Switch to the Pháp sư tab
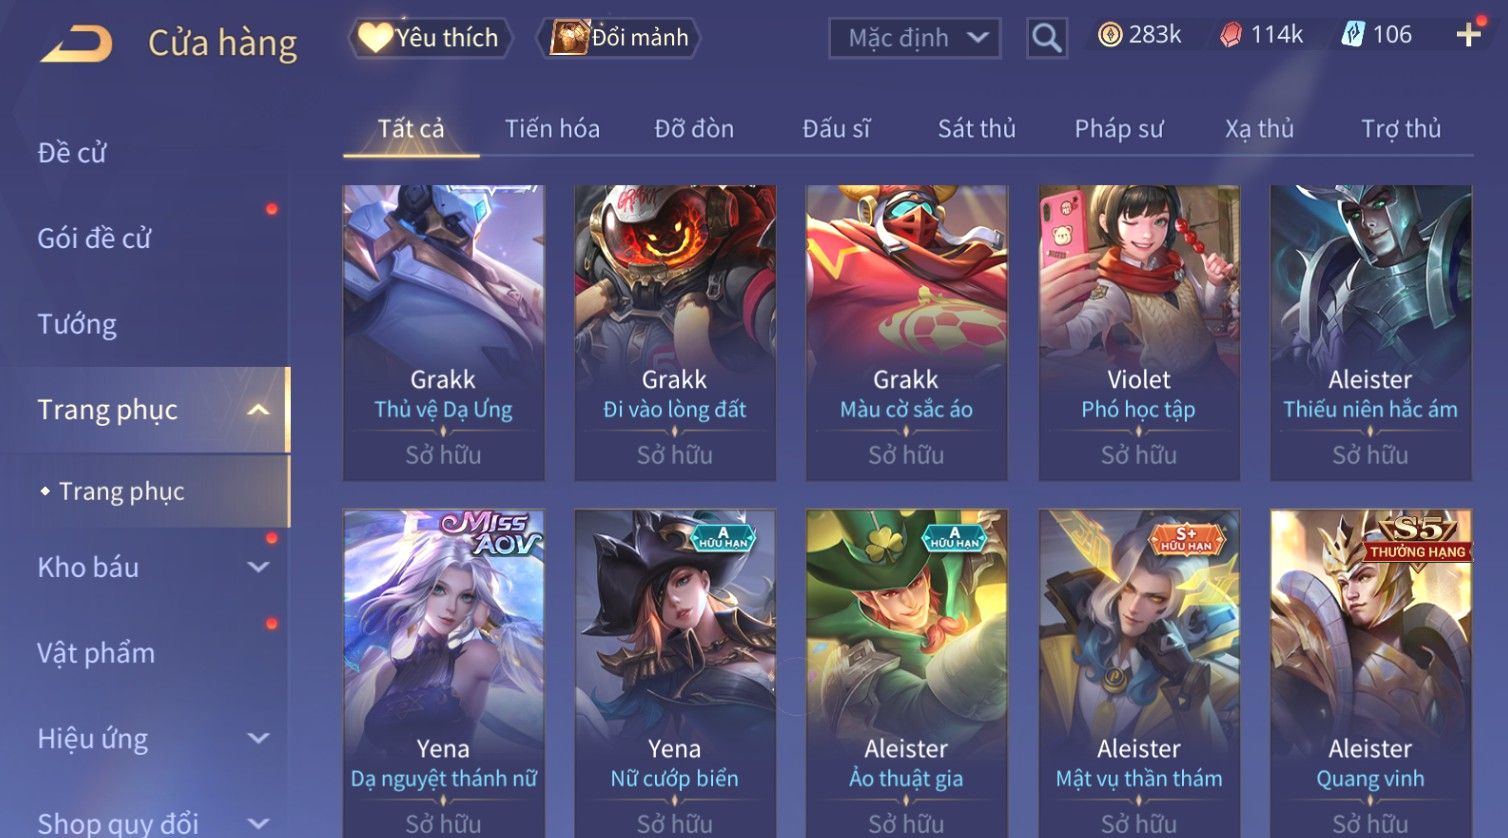Viewport: 1508px width, 838px height. pyautogui.click(x=1119, y=129)
